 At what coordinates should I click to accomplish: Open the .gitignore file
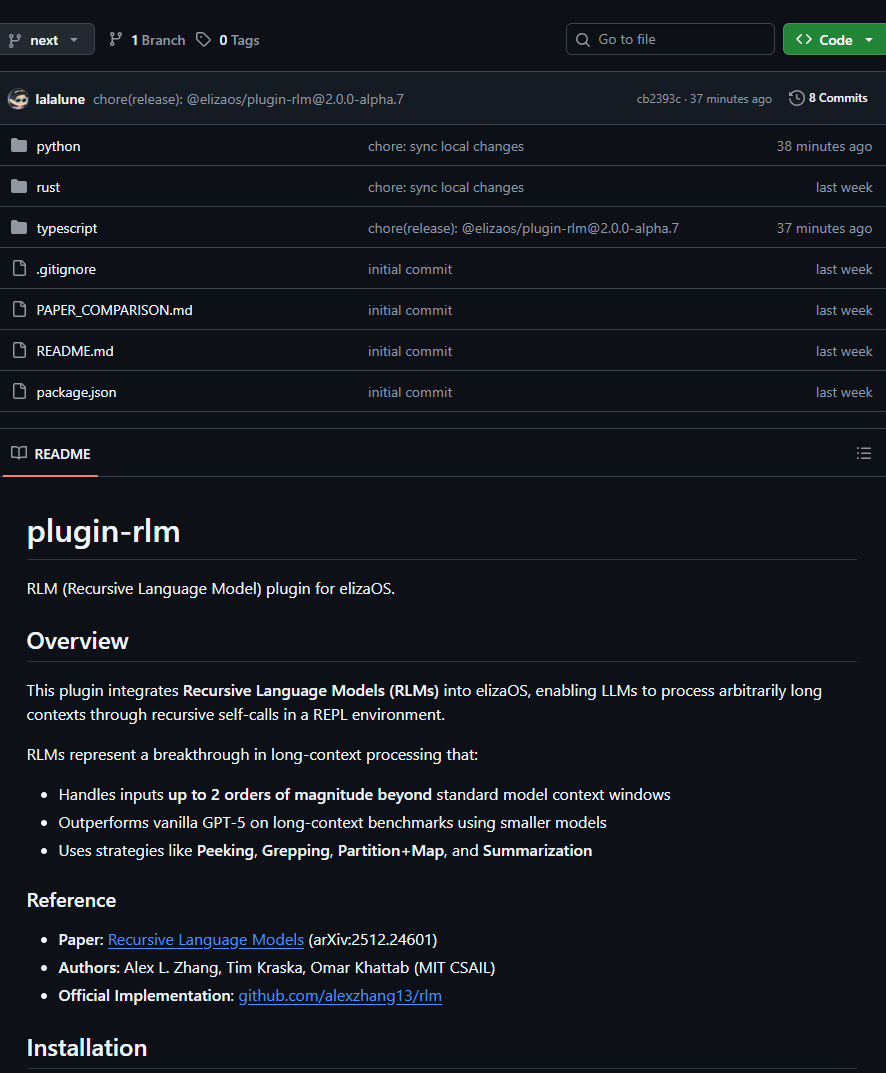coord(66,270)
